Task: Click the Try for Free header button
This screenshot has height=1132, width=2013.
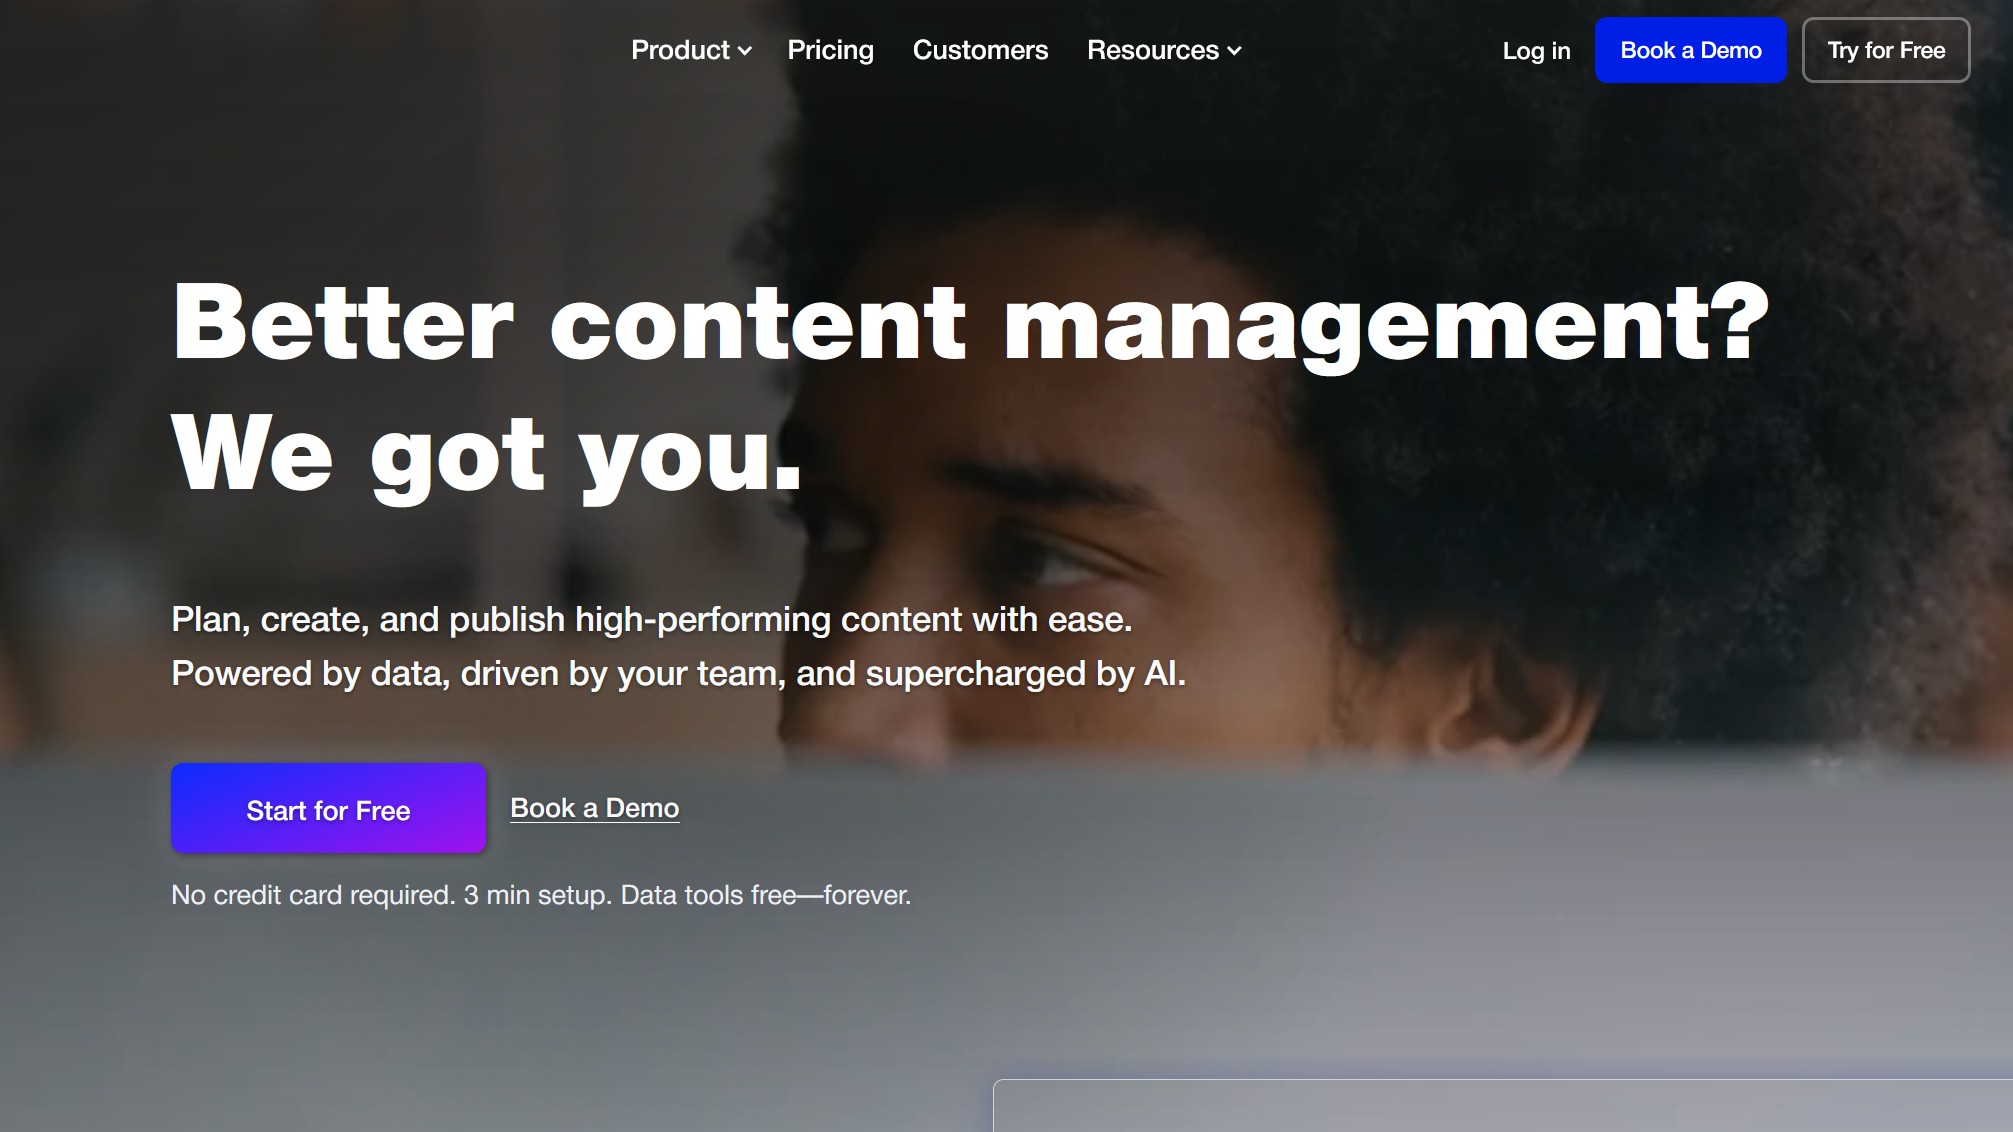Action: point(1886,50)
